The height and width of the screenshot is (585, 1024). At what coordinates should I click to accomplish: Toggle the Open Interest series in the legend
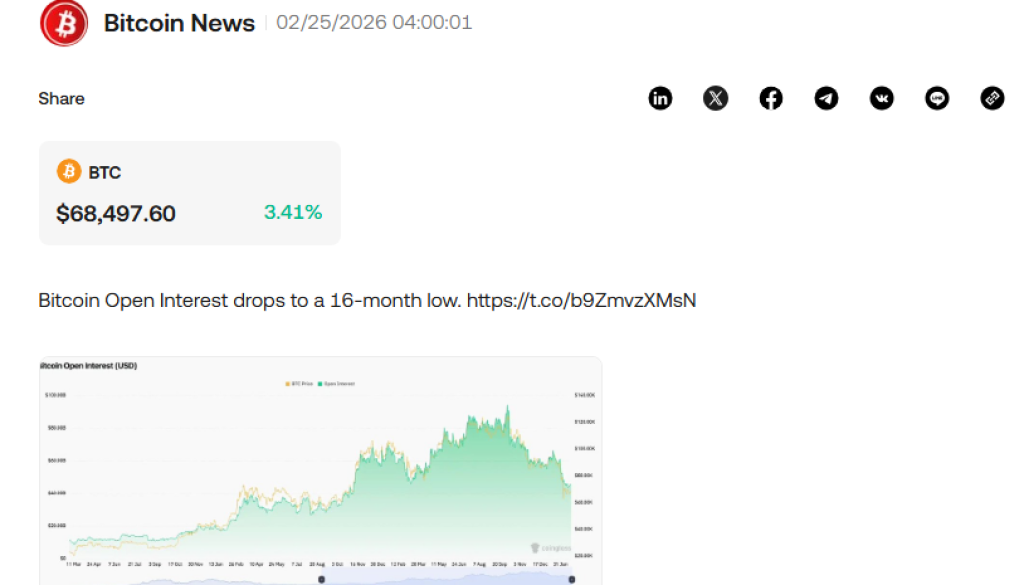point(338,383)
